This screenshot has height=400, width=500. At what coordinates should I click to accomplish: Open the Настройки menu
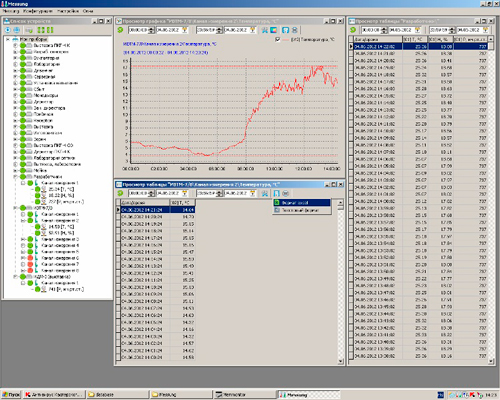[x=68, y=11]
